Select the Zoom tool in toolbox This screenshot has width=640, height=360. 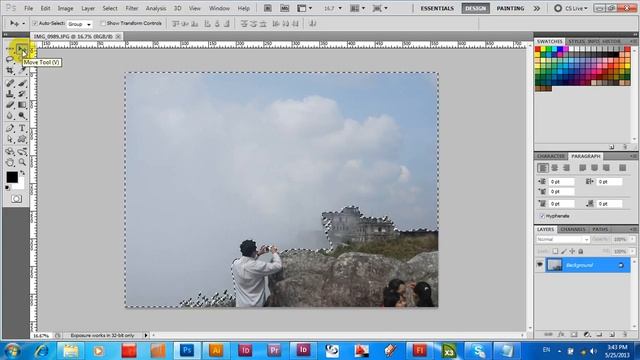[x=22, y=162]
